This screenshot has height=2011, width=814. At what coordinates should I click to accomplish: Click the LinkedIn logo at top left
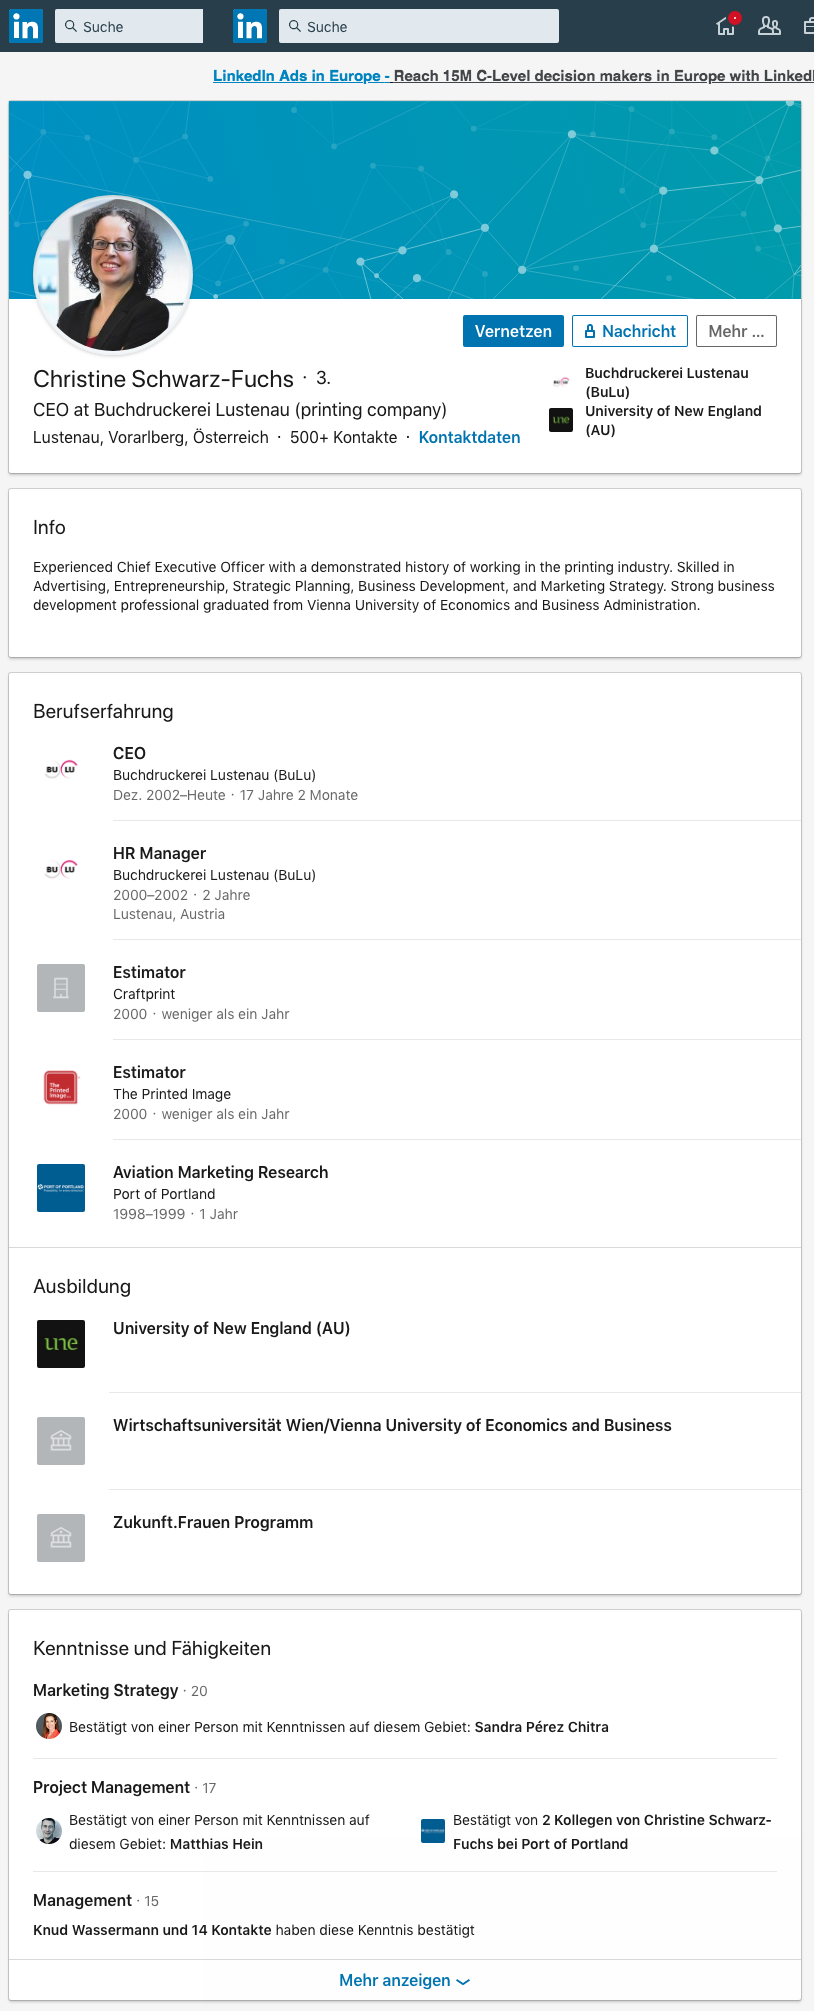point(25,26)
